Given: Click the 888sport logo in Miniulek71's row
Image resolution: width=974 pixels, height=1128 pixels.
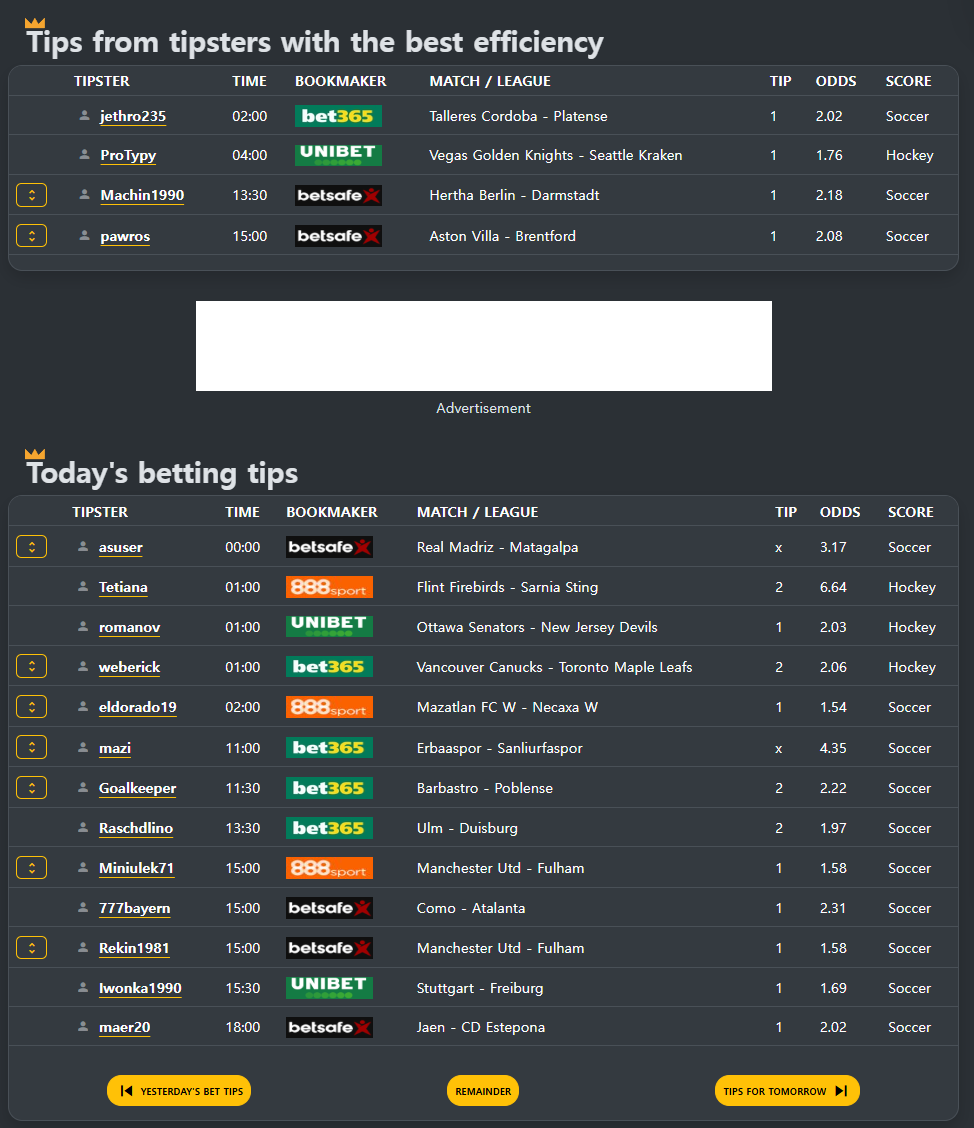Looking at the screenshot, I should pos(329,868).
